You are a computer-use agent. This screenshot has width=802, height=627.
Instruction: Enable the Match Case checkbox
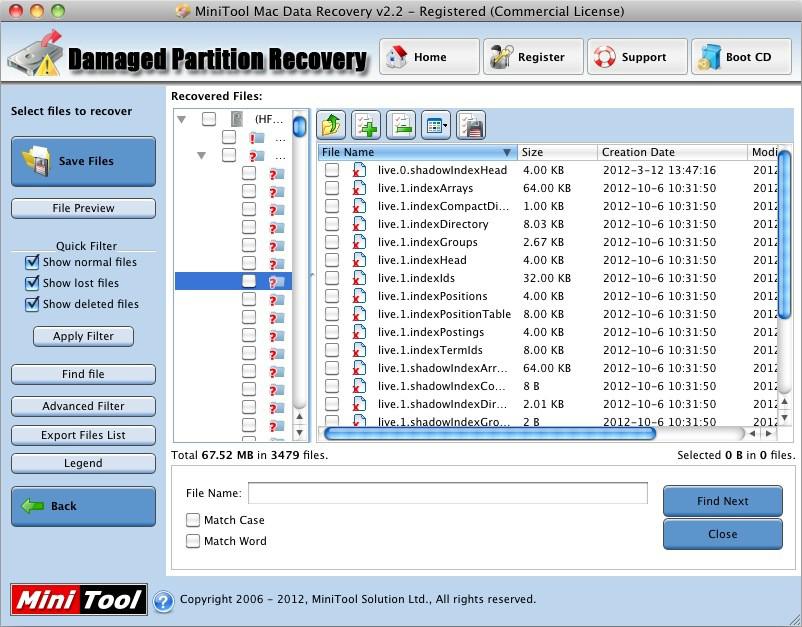[193, 520]
